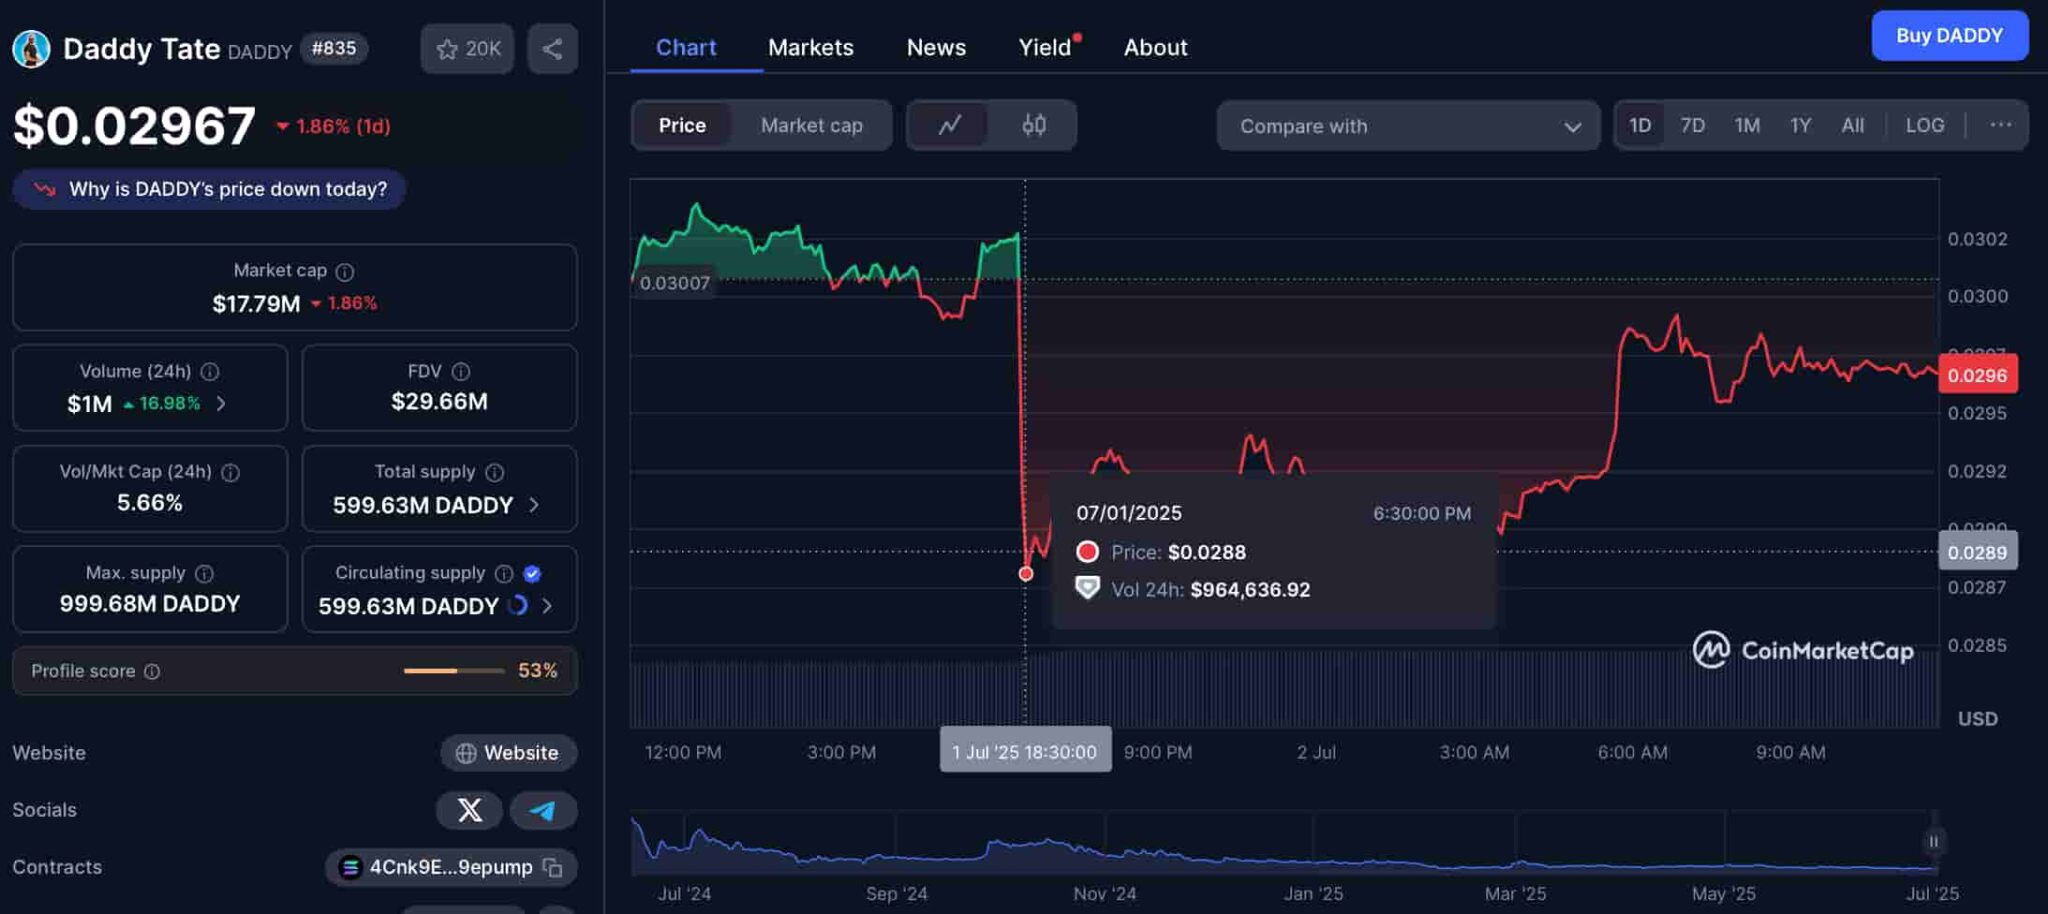Toggle chart to Market cap view
This screenshot has width=2048, height=914.
point(811,125)
